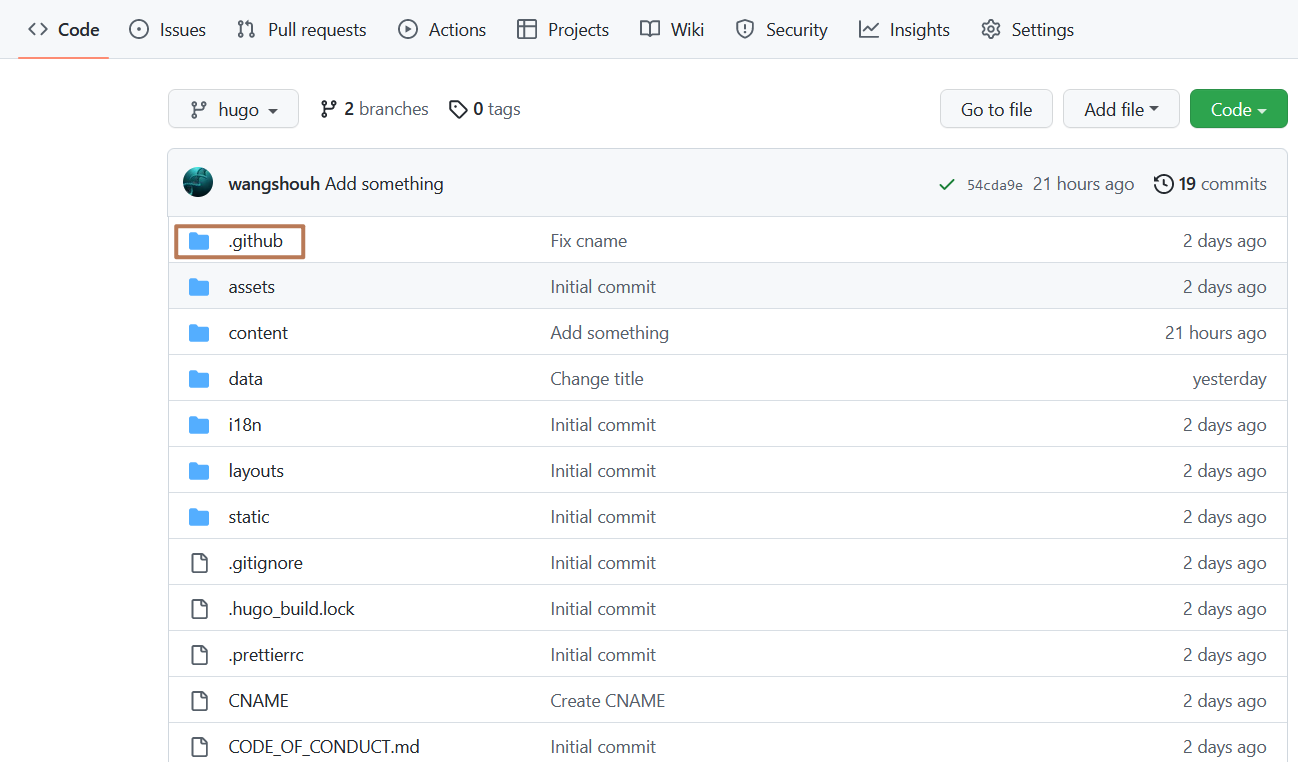
Task: Open wangshouh's profile avatar
Action: [x=197, y=183]
